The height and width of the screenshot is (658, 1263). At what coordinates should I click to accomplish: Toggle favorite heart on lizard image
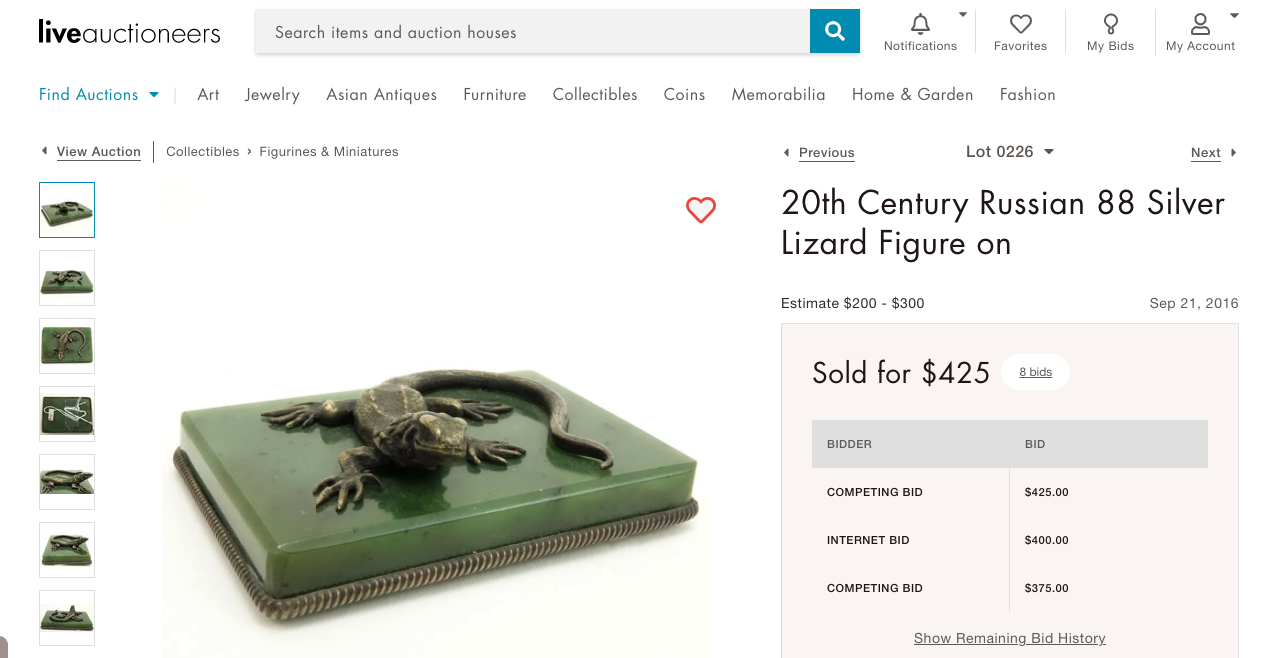701,210
